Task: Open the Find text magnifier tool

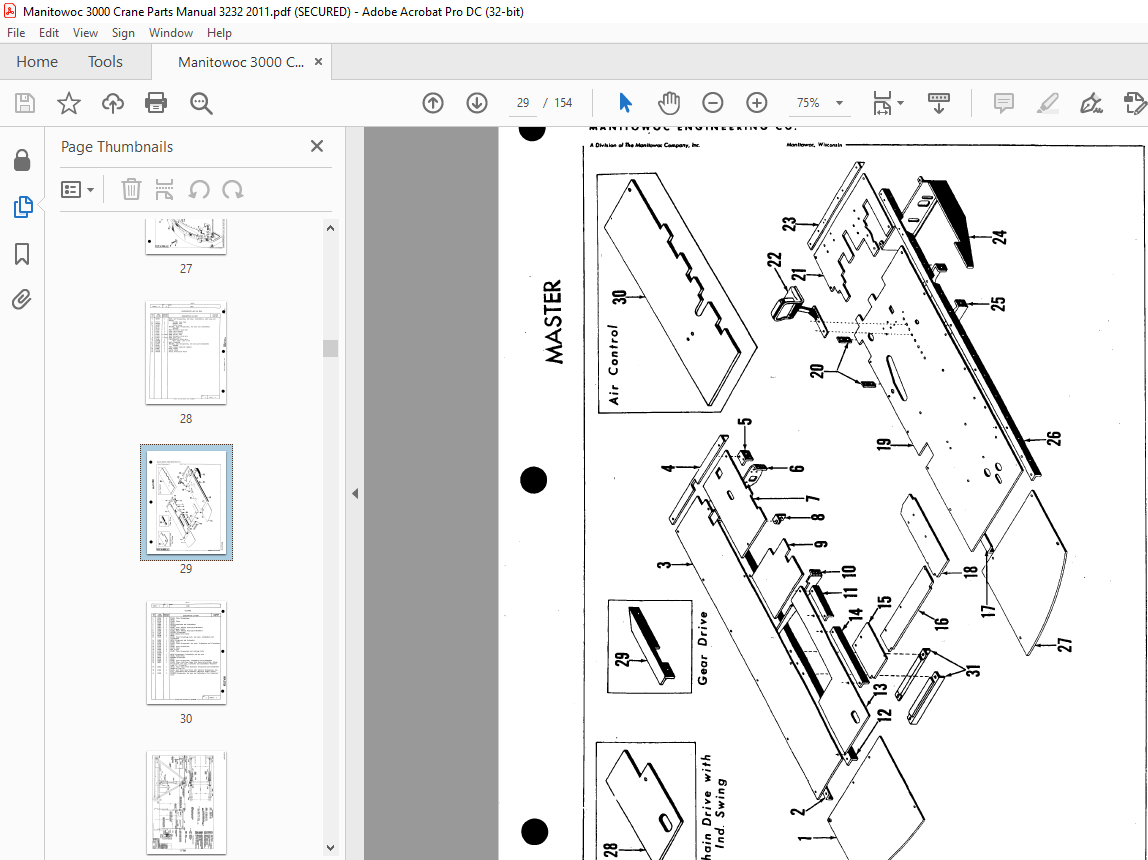Action: coord(201,103)
